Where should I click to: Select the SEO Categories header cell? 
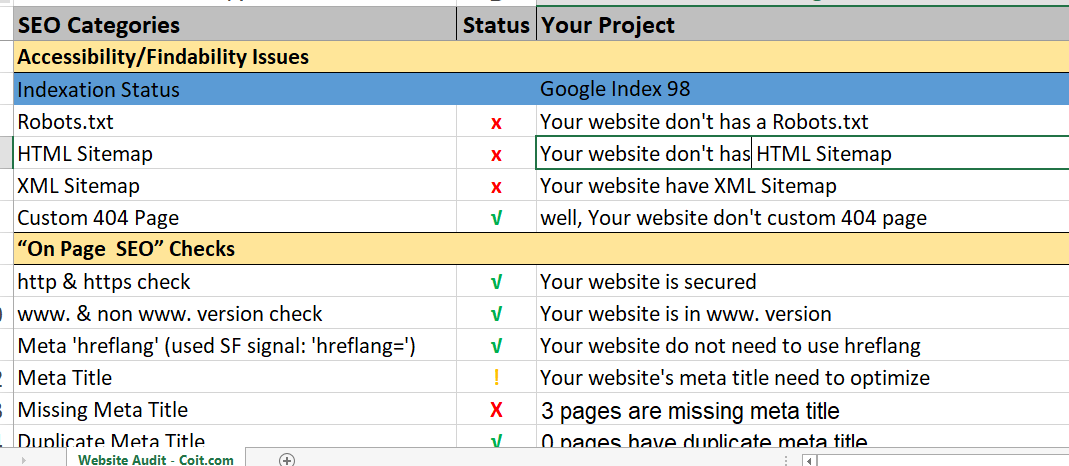pos(236,25)
